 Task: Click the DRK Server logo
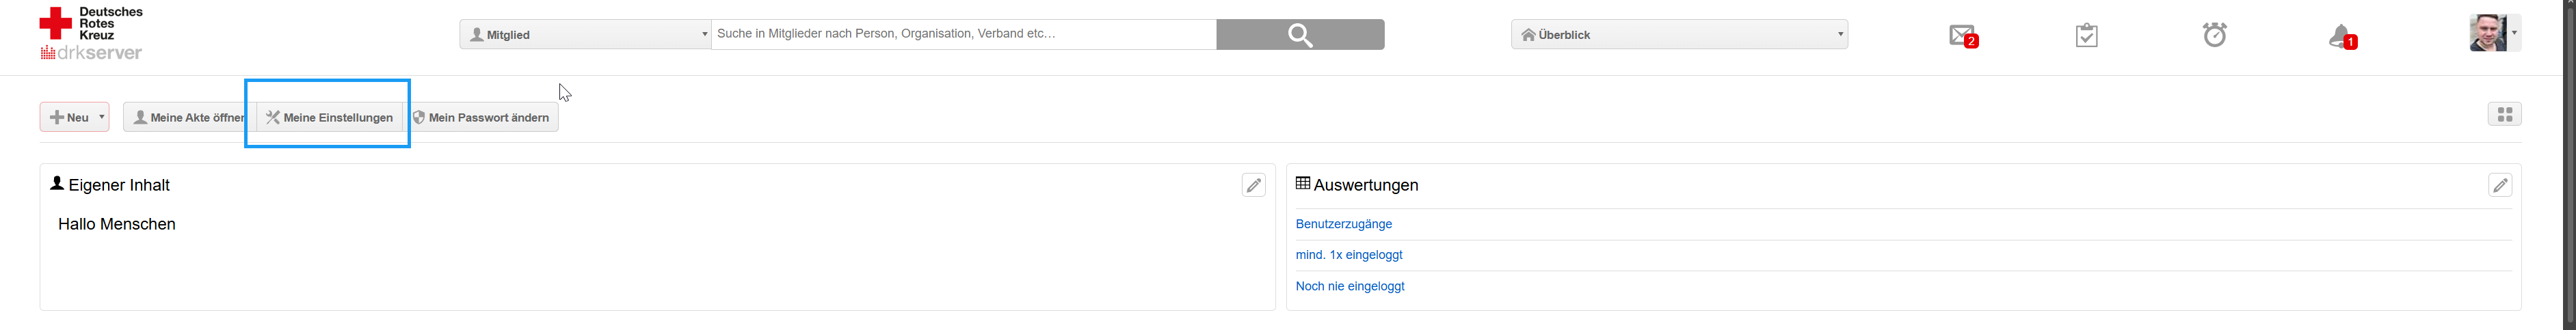(x=91, y=33)
